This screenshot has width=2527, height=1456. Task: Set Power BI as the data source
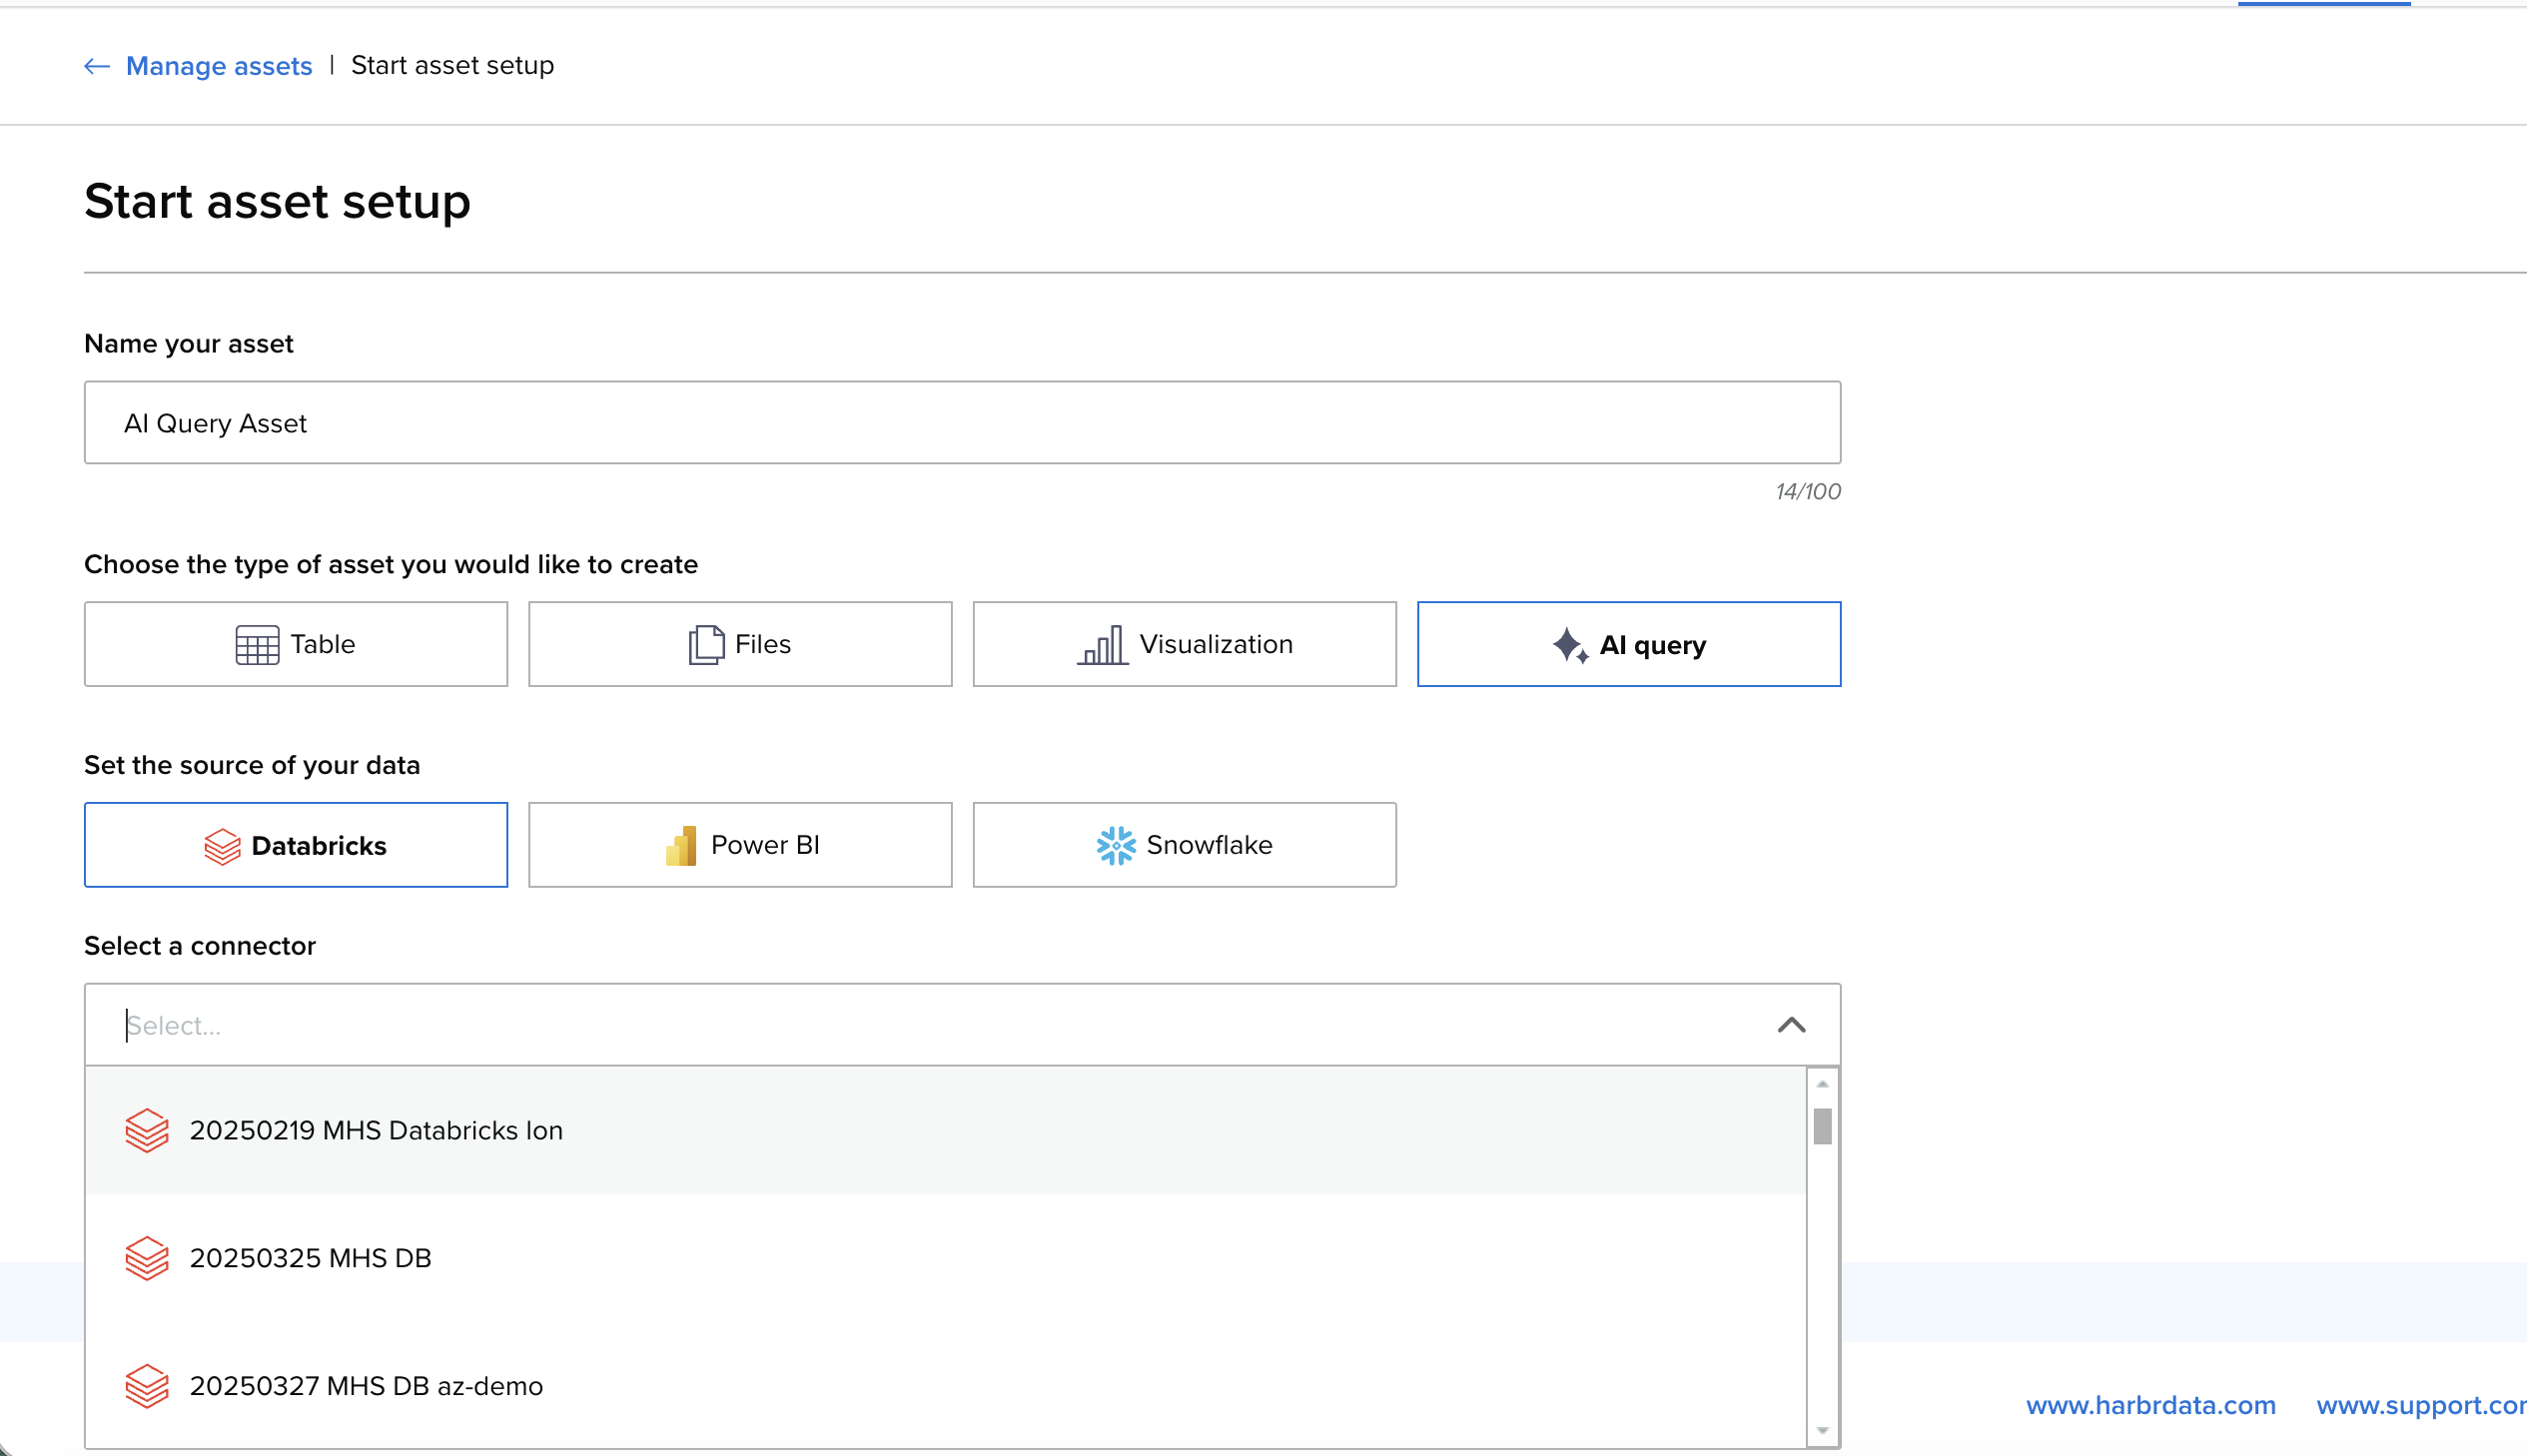point(740,845)
